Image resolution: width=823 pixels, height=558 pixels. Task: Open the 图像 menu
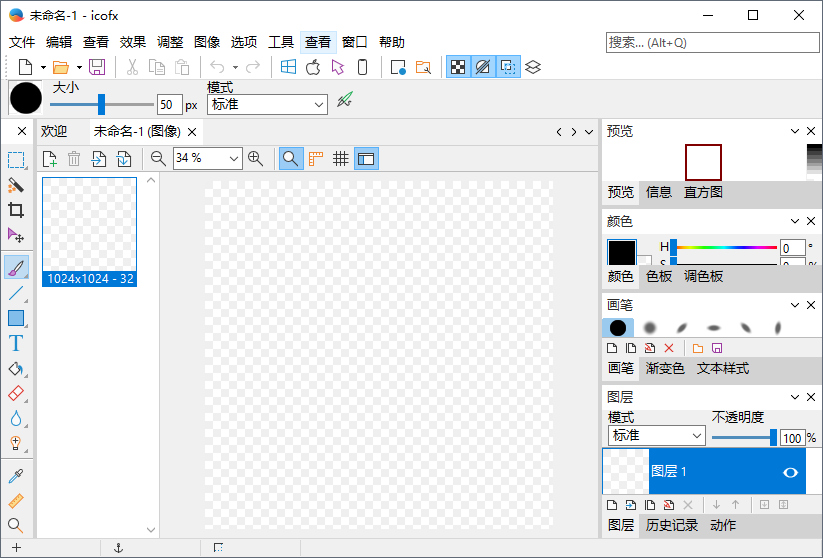(207, 42)
